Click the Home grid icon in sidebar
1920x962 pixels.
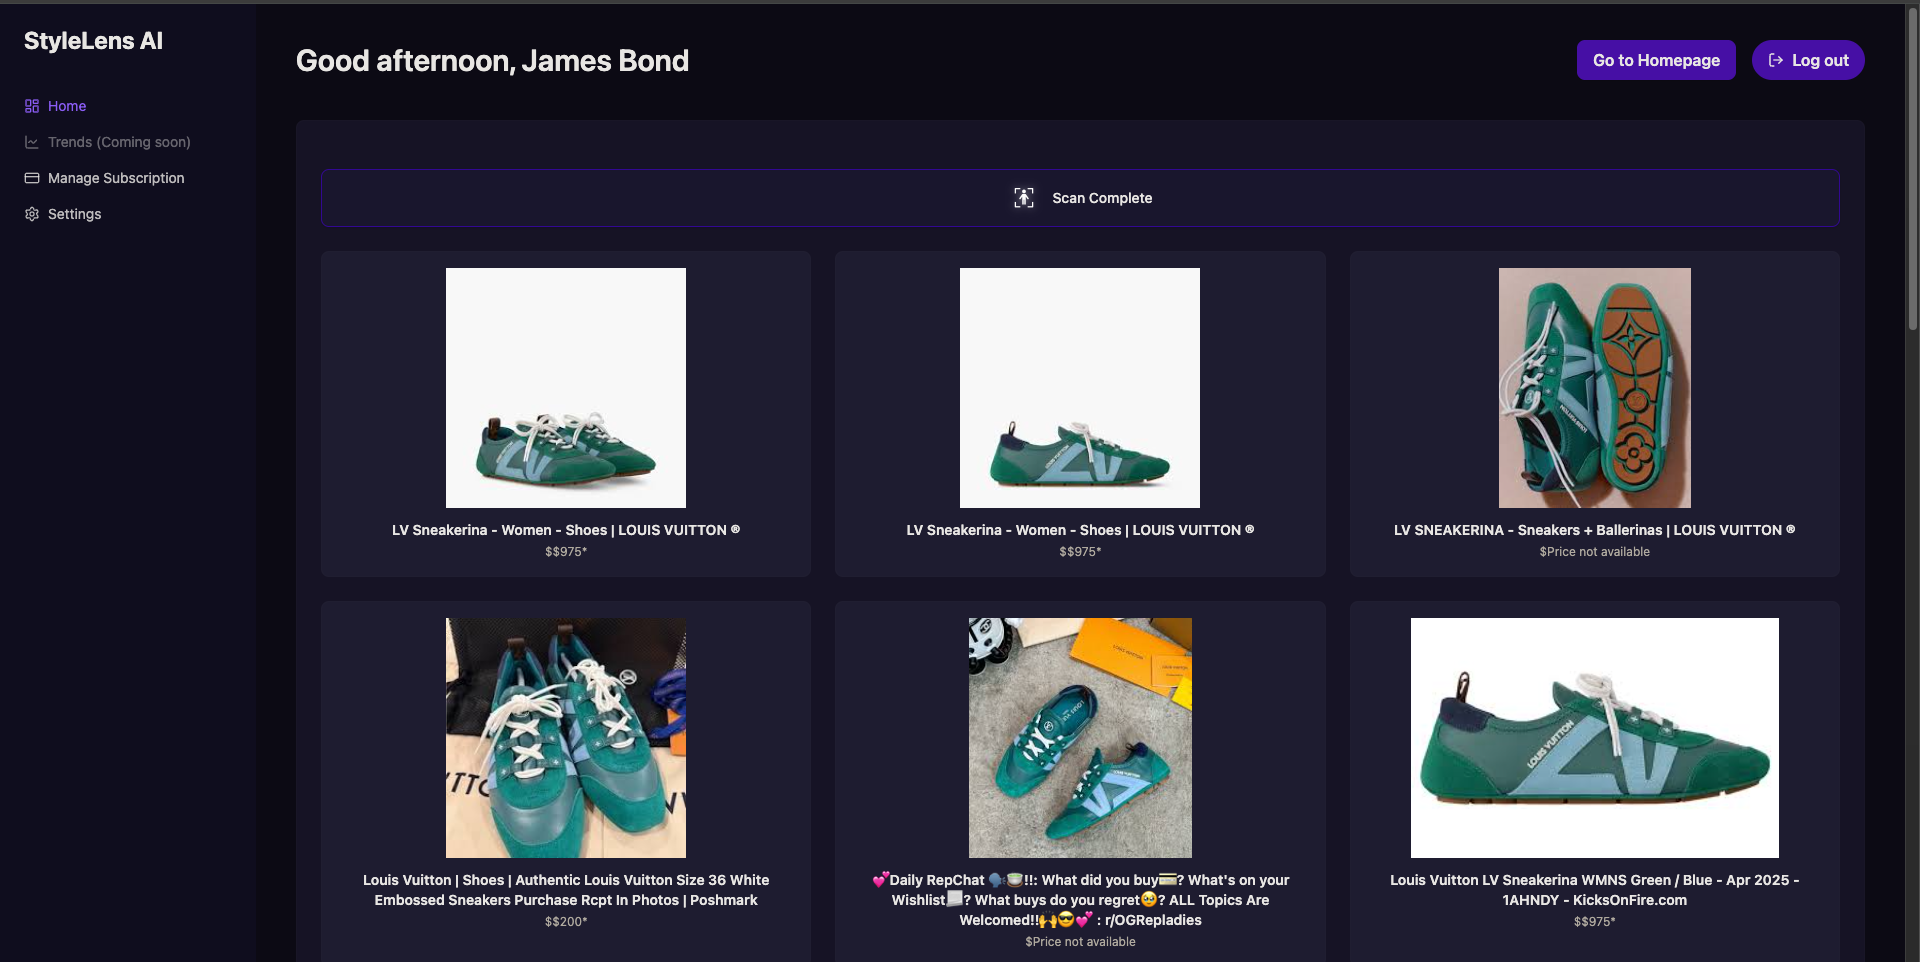pyautogui.click(x=32, y=106)
